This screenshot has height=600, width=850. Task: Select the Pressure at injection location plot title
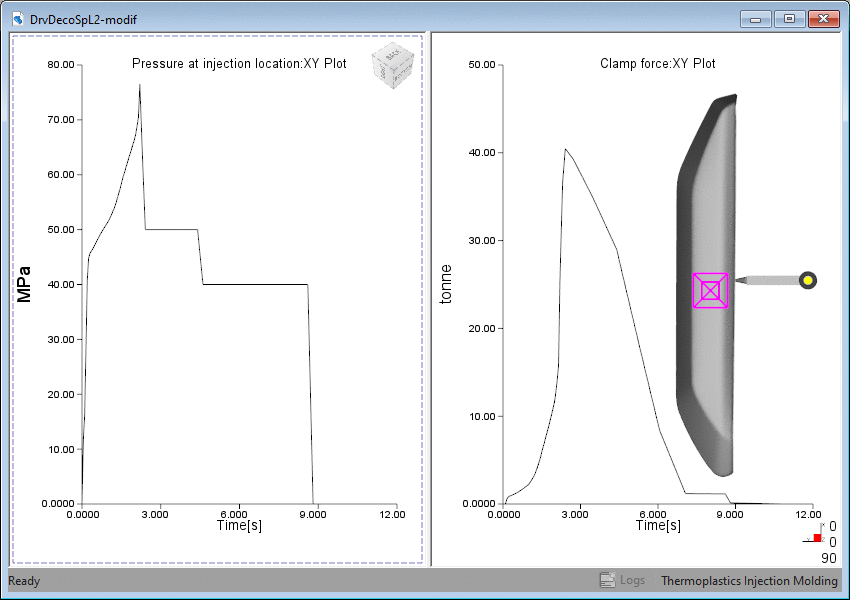point(240,63)
